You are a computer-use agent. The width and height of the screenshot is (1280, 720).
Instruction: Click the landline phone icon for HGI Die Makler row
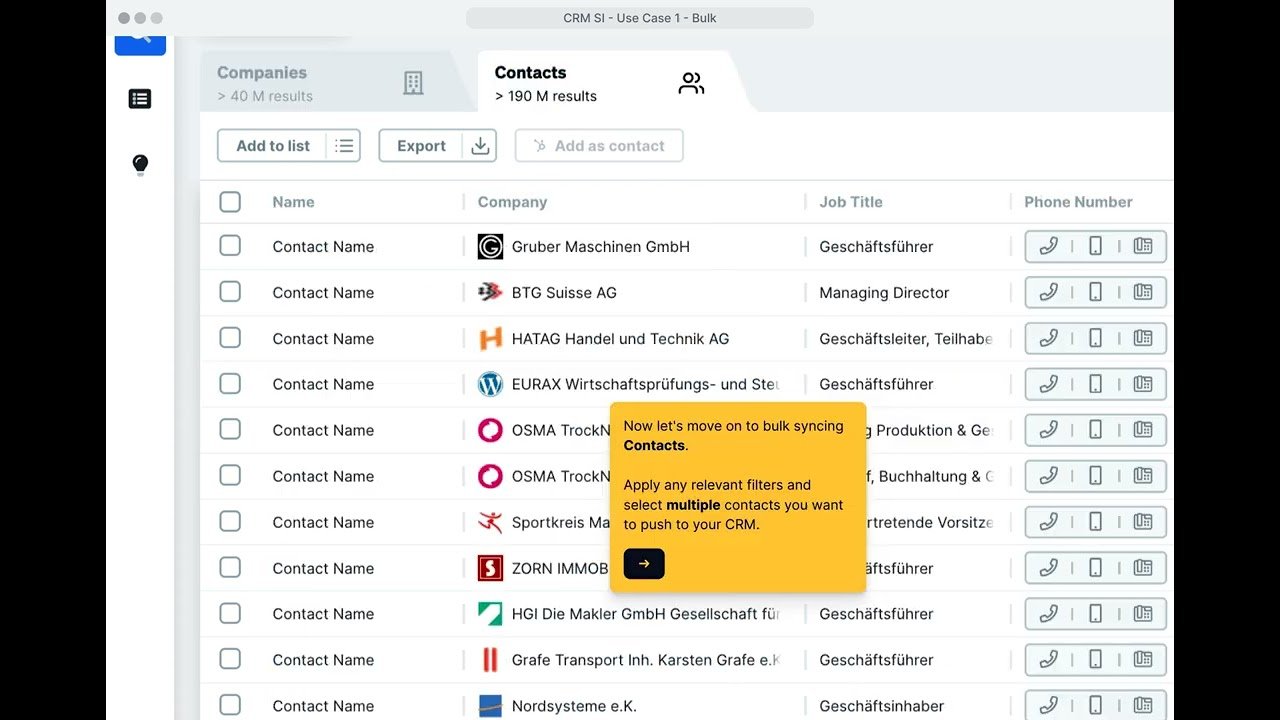click(x=1048, y=614)
